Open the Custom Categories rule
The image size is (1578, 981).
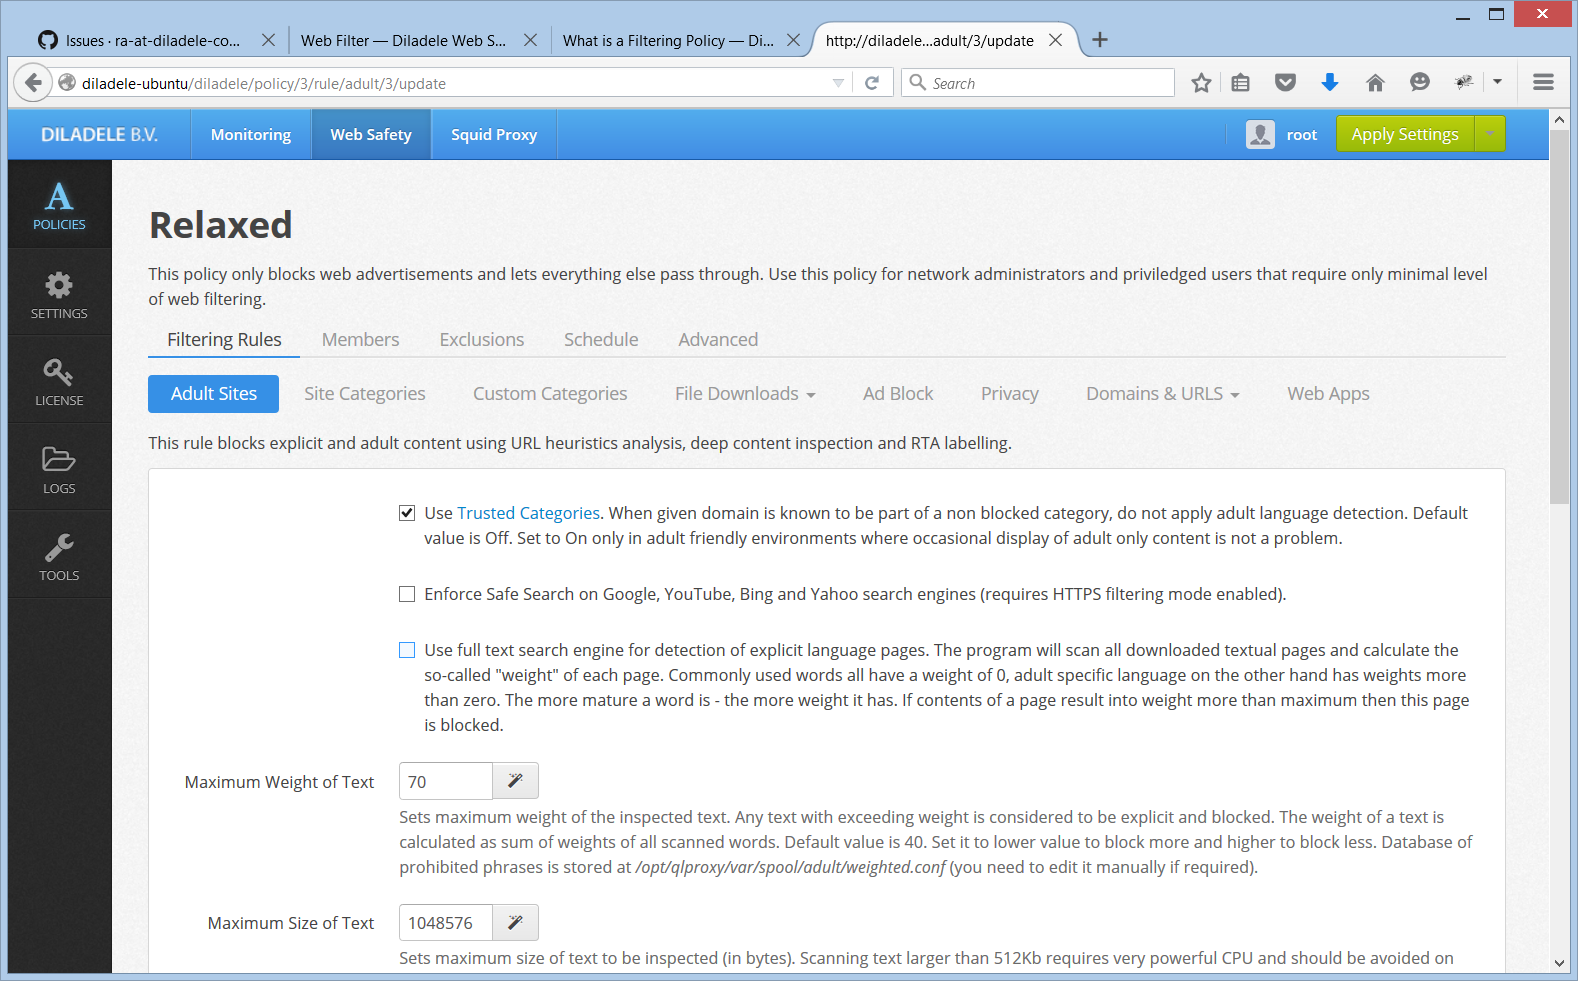click(550, 393)
